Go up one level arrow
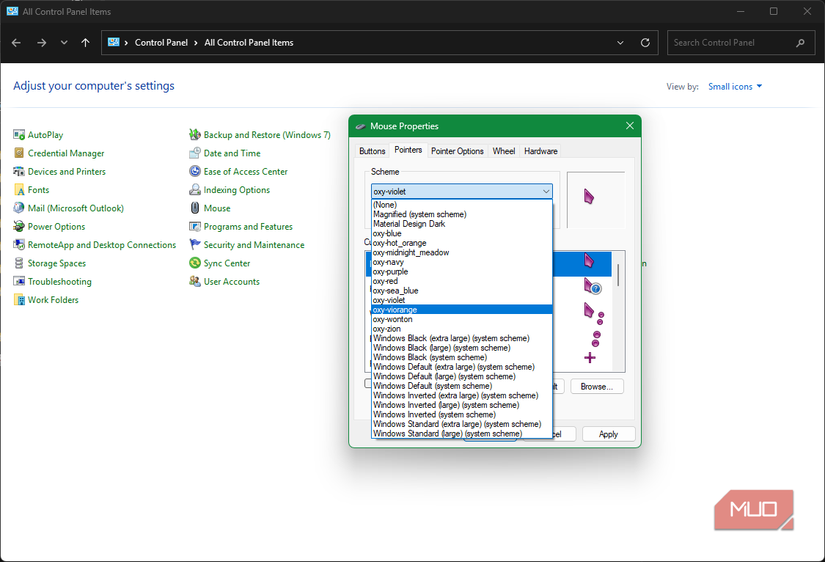The width and height of the screenshot is (825, 562). point(85,43)
